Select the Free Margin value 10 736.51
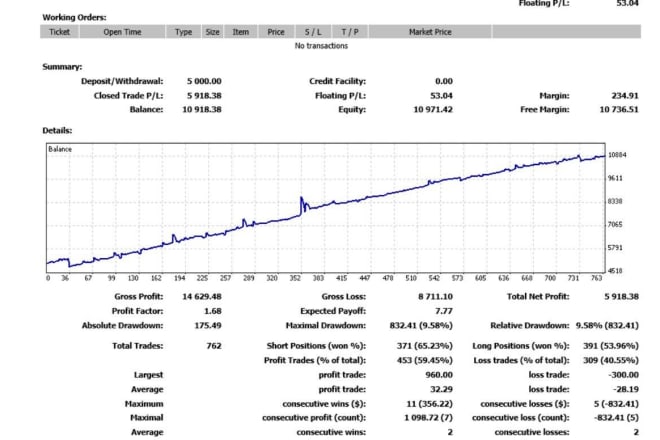This screenshot has width=660, height=440. [619, 109]
